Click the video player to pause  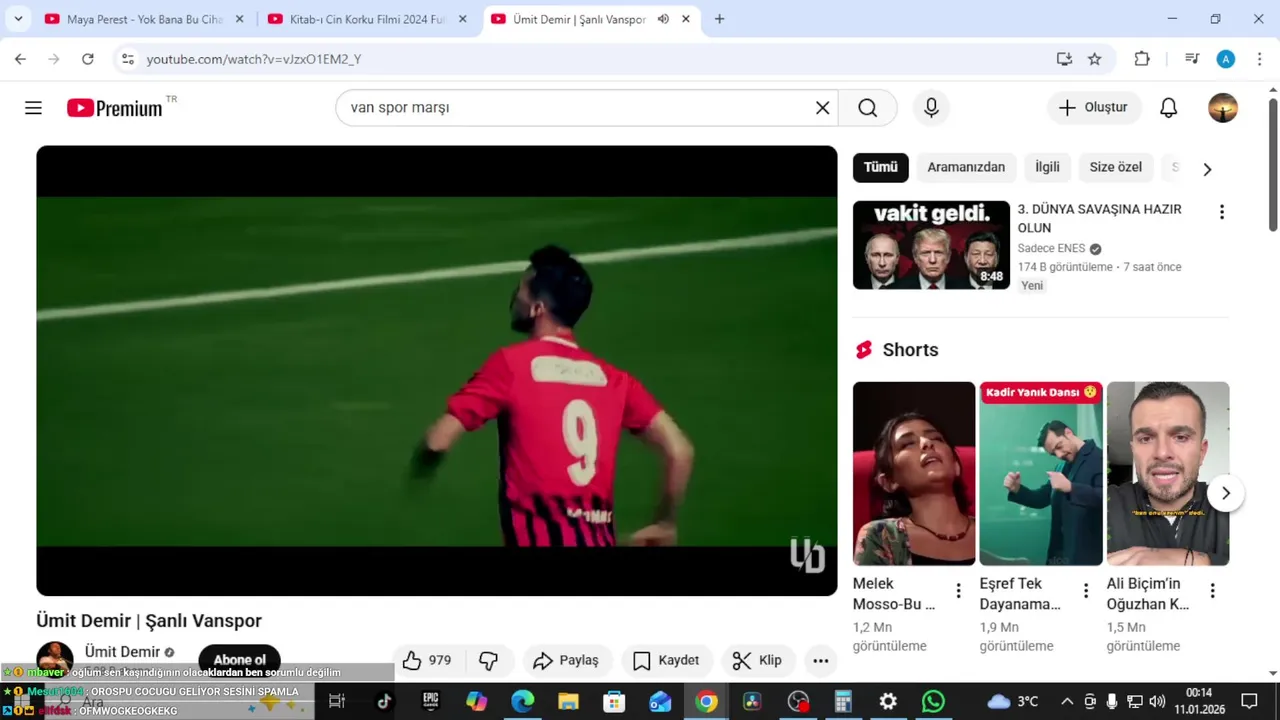coord(437,371)
